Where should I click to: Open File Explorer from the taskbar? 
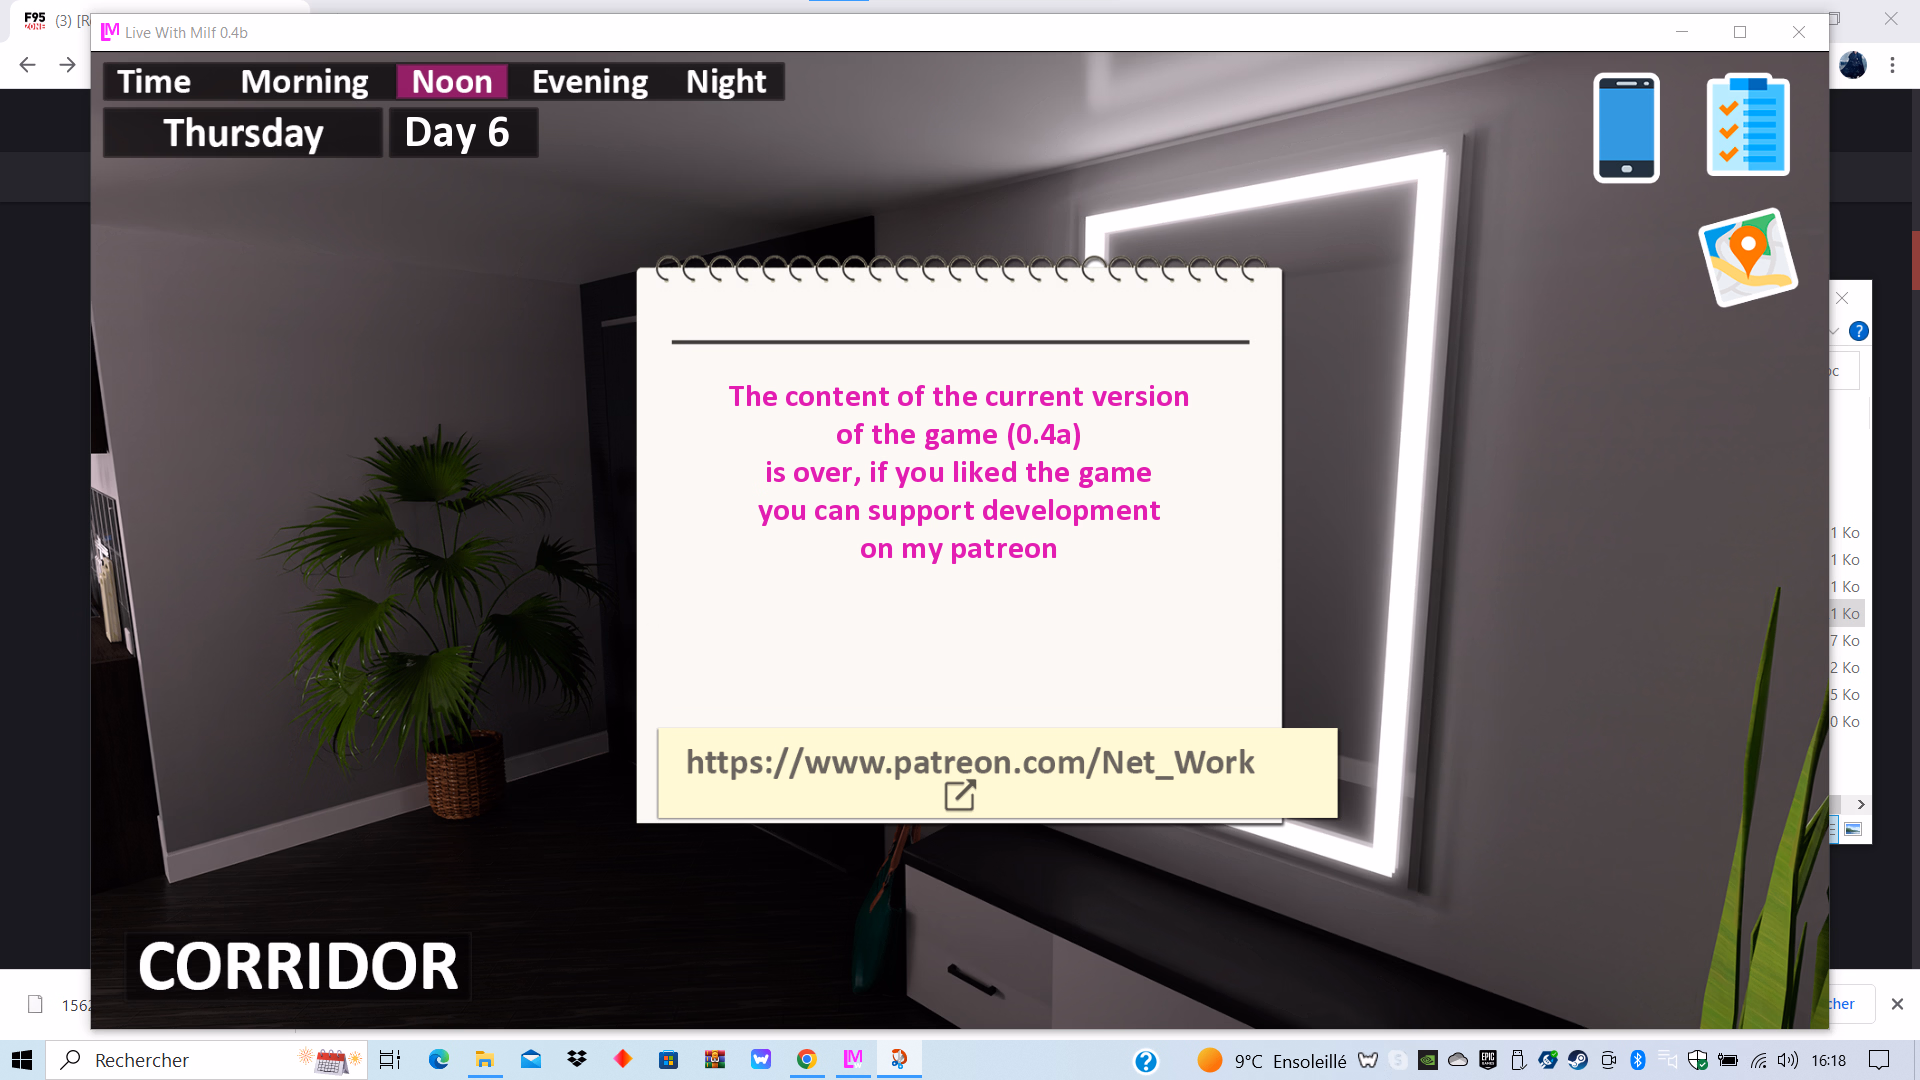click(485, 1060)
